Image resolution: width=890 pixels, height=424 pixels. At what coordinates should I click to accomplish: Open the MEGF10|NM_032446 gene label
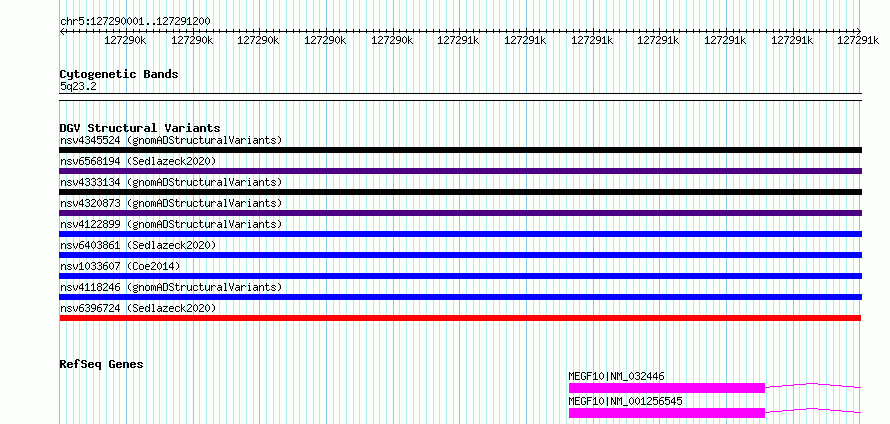(x=616, y=376)
